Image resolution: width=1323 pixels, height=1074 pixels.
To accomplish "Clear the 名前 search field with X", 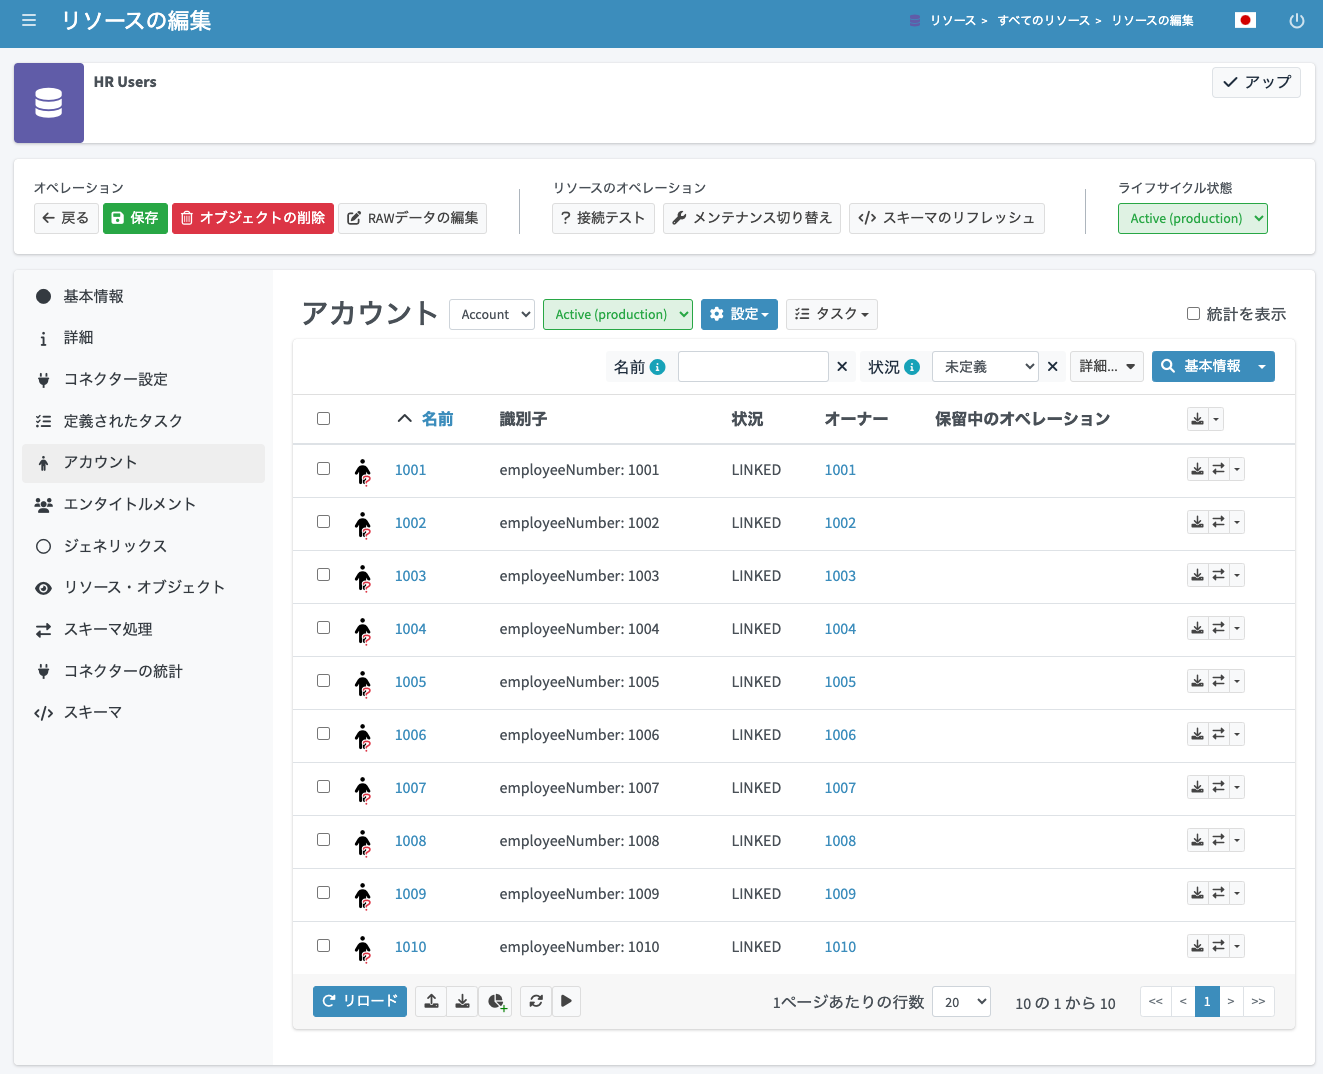I will pos(842,367).
